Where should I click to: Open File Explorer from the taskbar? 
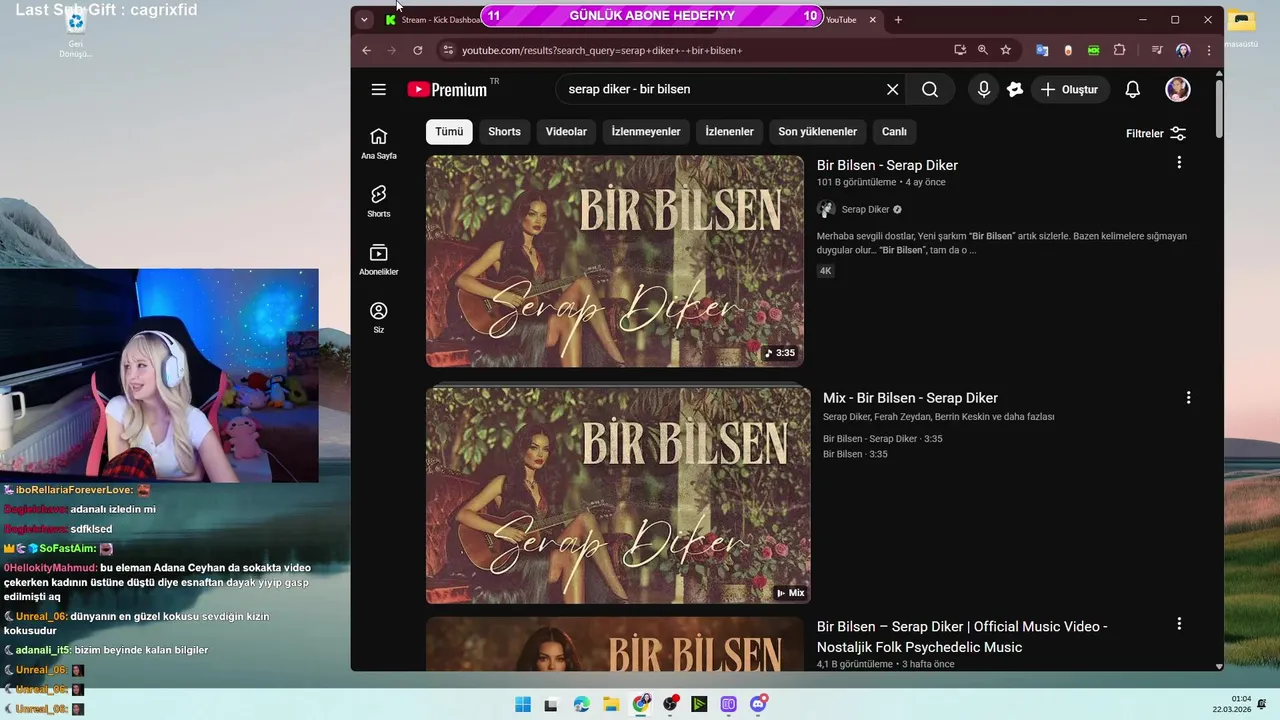611,704
